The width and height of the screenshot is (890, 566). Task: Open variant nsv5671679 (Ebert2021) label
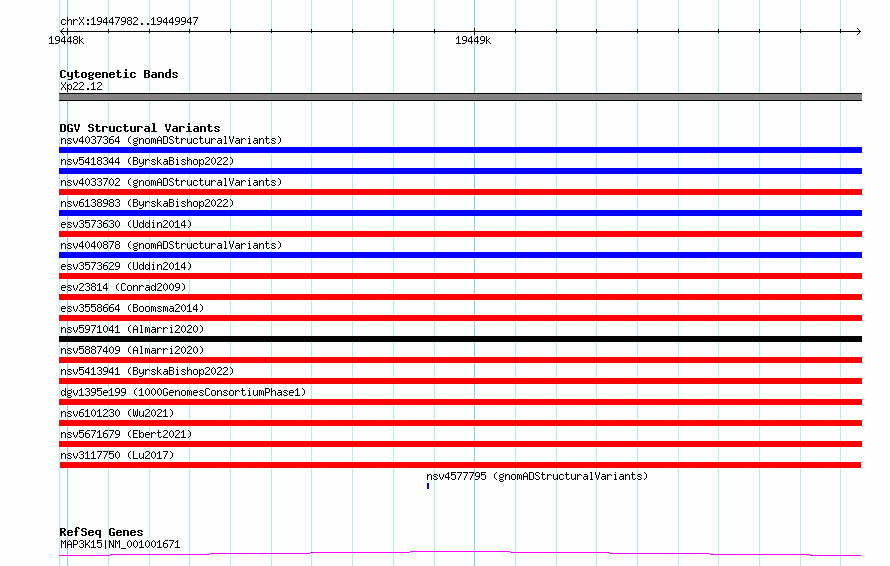click(126, 434)
